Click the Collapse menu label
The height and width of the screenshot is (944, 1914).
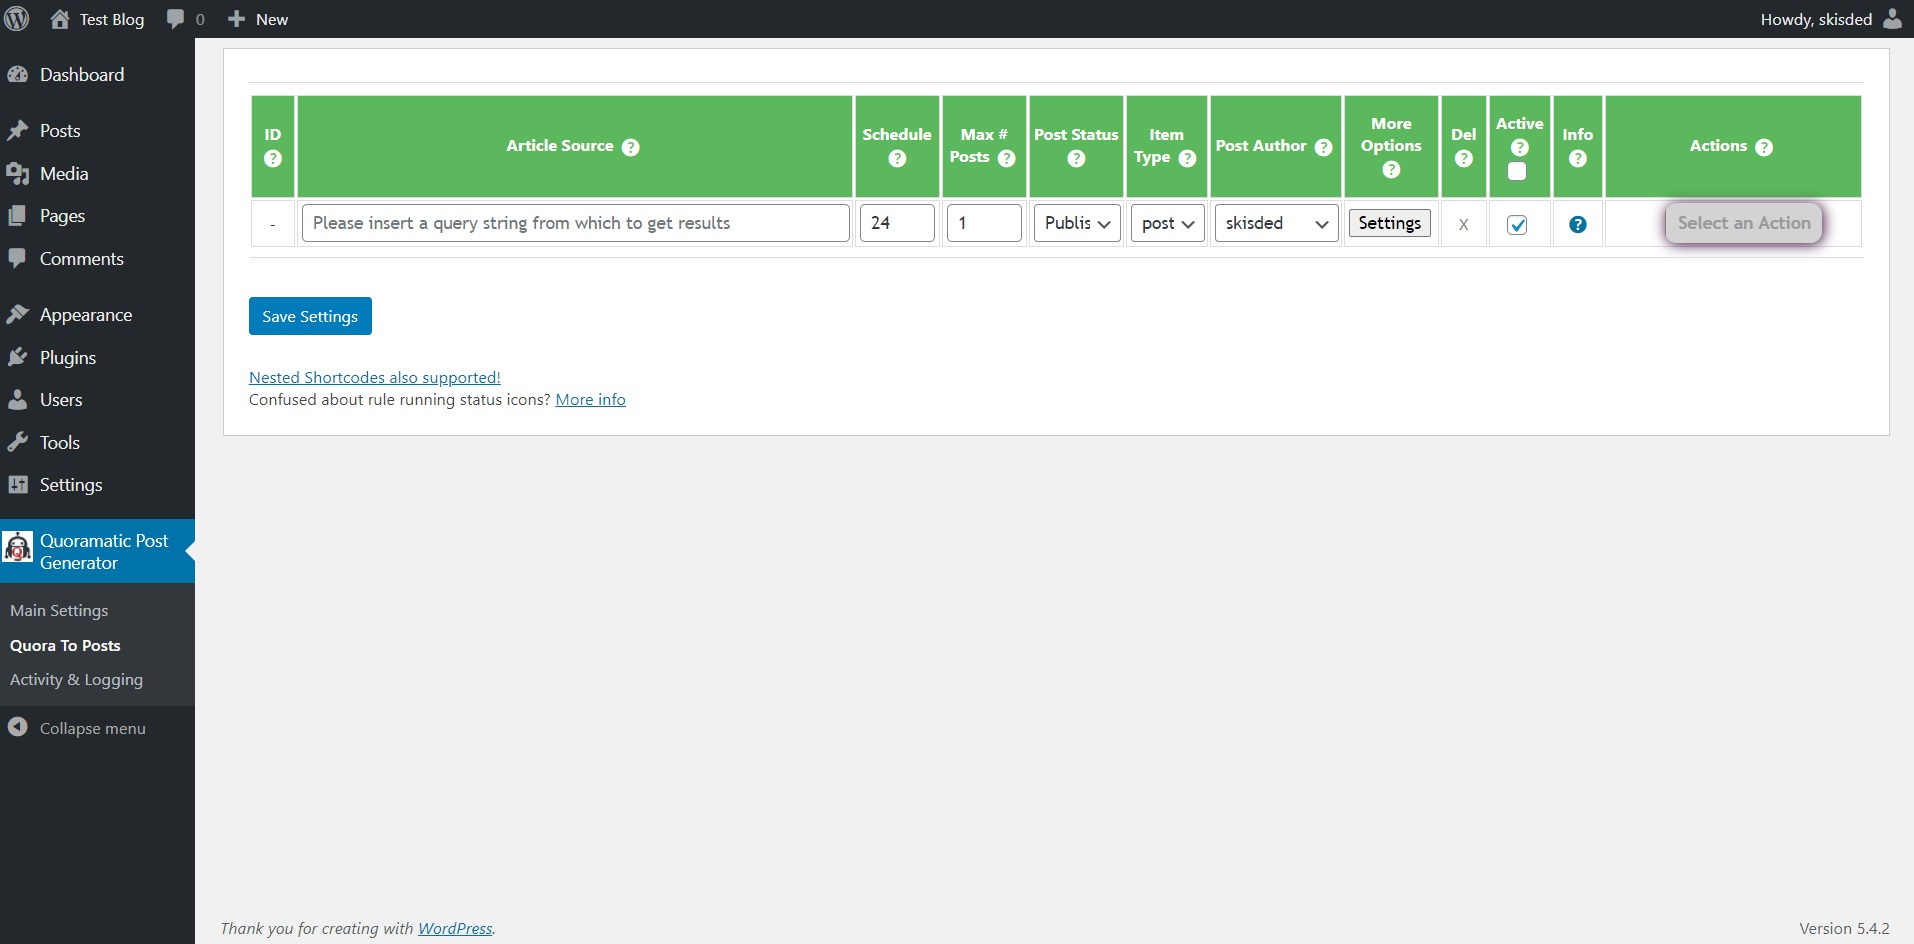click(93, 729)
